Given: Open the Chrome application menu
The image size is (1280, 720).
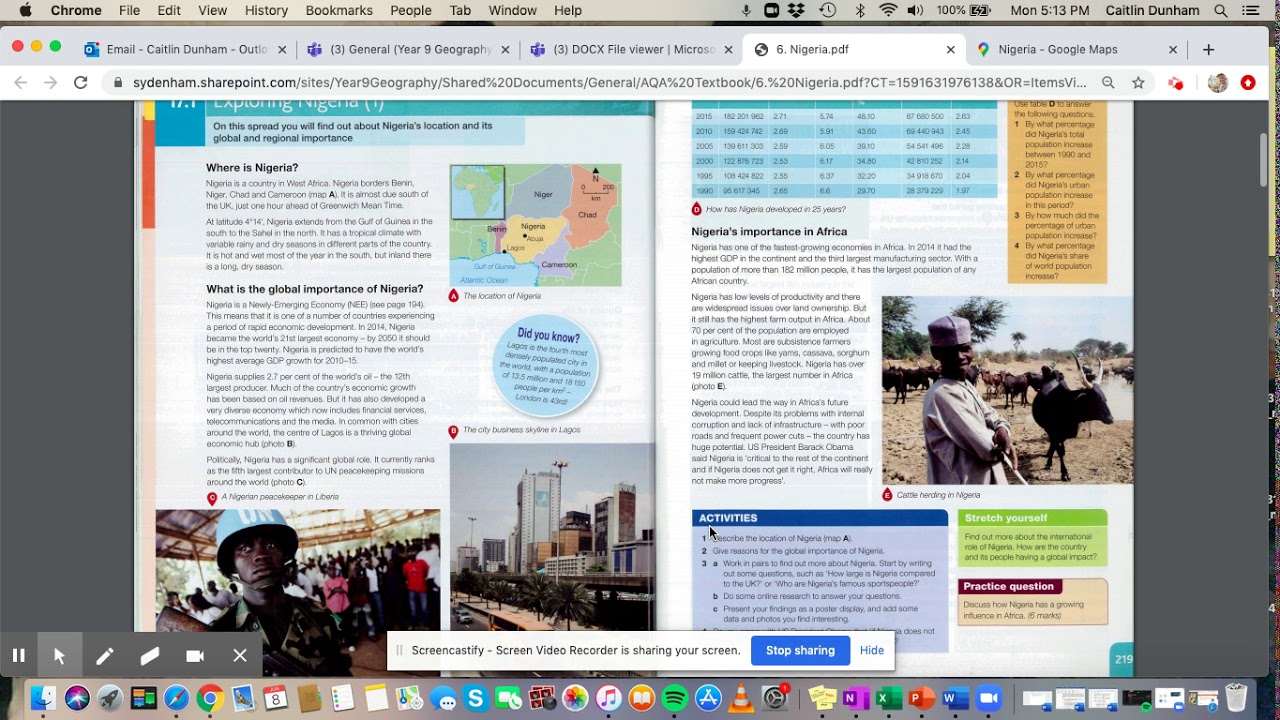Looking at the screenshot, I should coord(76,11).
